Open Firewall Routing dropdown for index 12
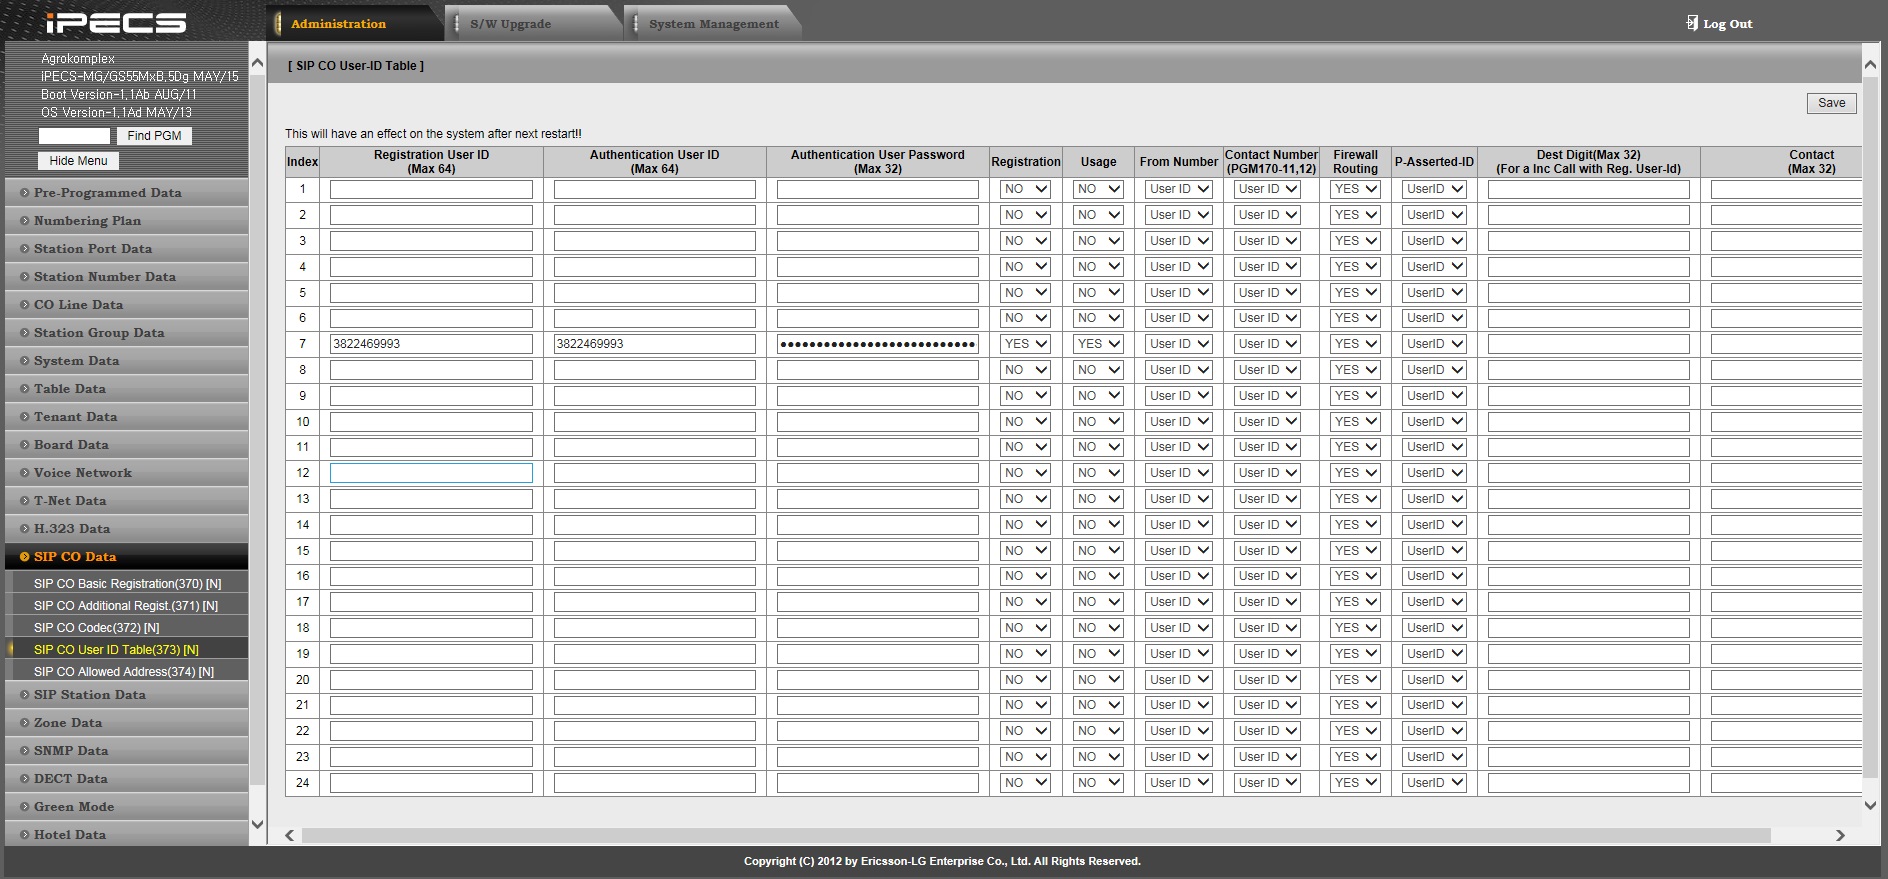The image size is (1888, 879). point(1355,473)
